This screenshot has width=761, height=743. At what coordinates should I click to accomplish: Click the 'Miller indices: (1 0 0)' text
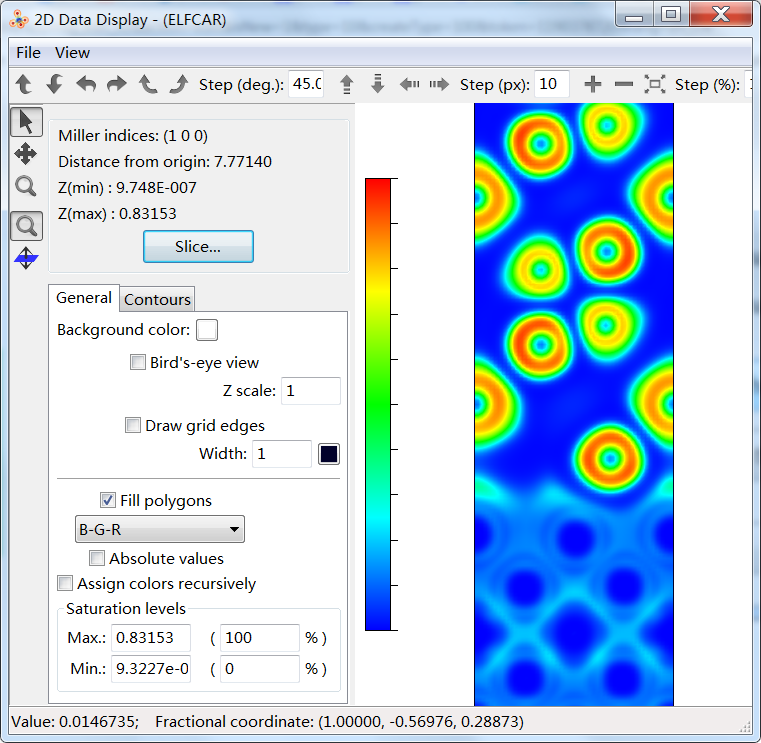[x=133, y=135]
